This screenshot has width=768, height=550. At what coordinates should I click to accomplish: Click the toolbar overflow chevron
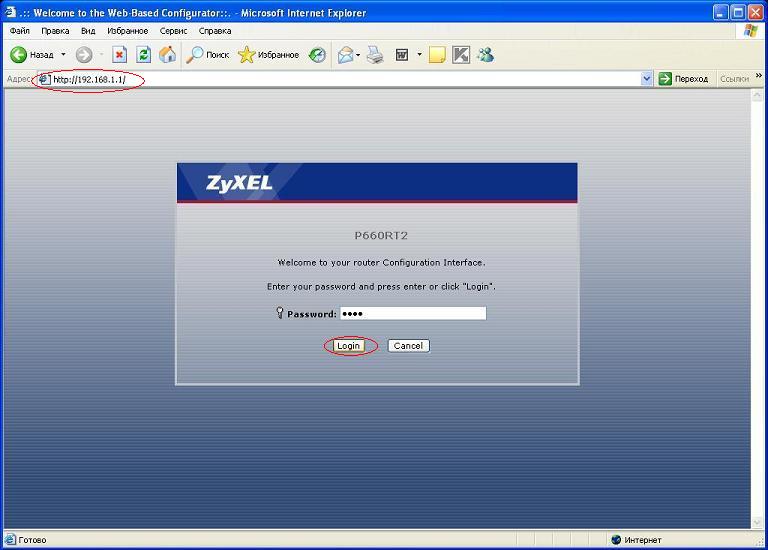pyautogui.click(x=759, y=75)
